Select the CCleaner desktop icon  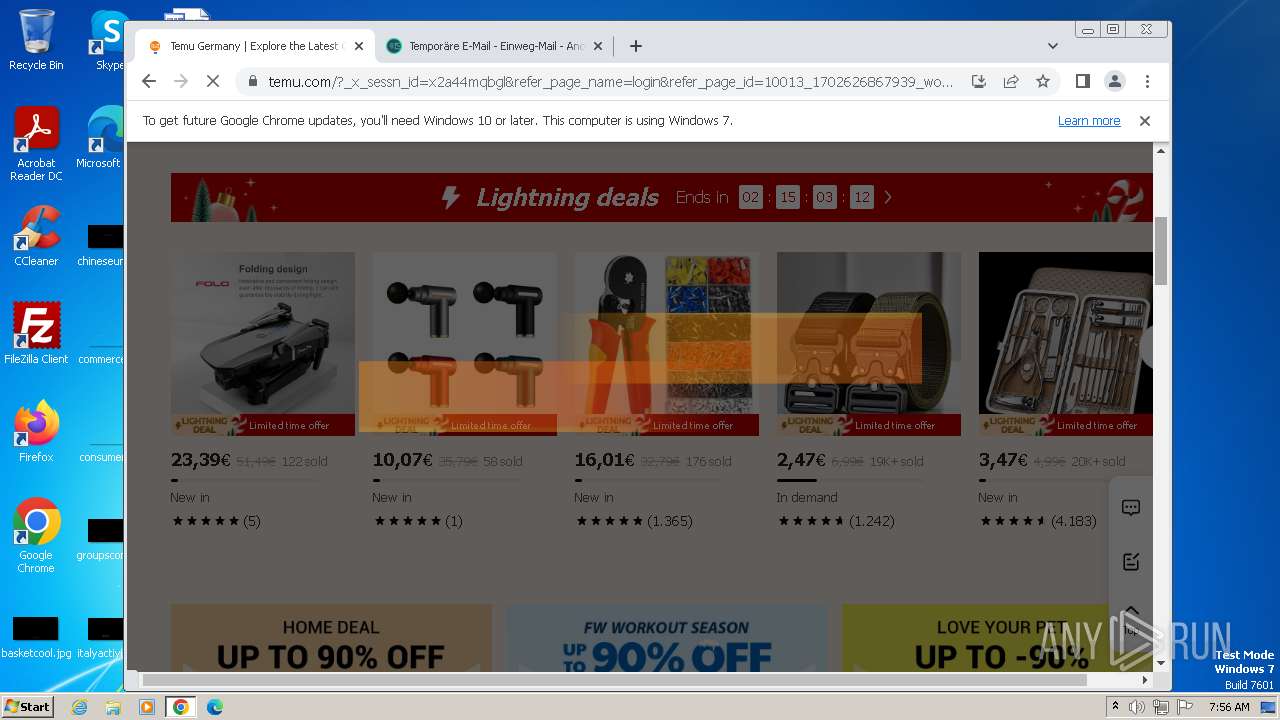pyautogui.click(x=36, y=236)
